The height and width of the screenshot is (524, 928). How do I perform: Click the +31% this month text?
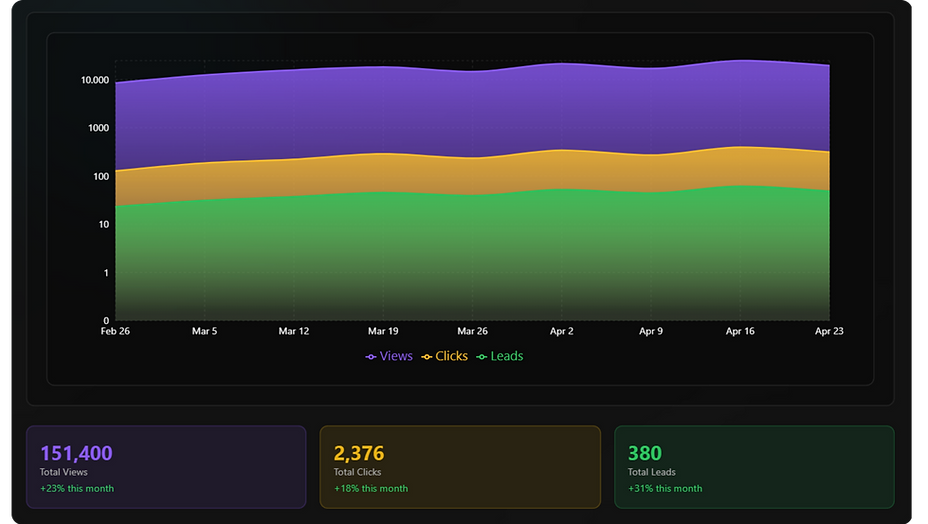(x=665, y=488)
